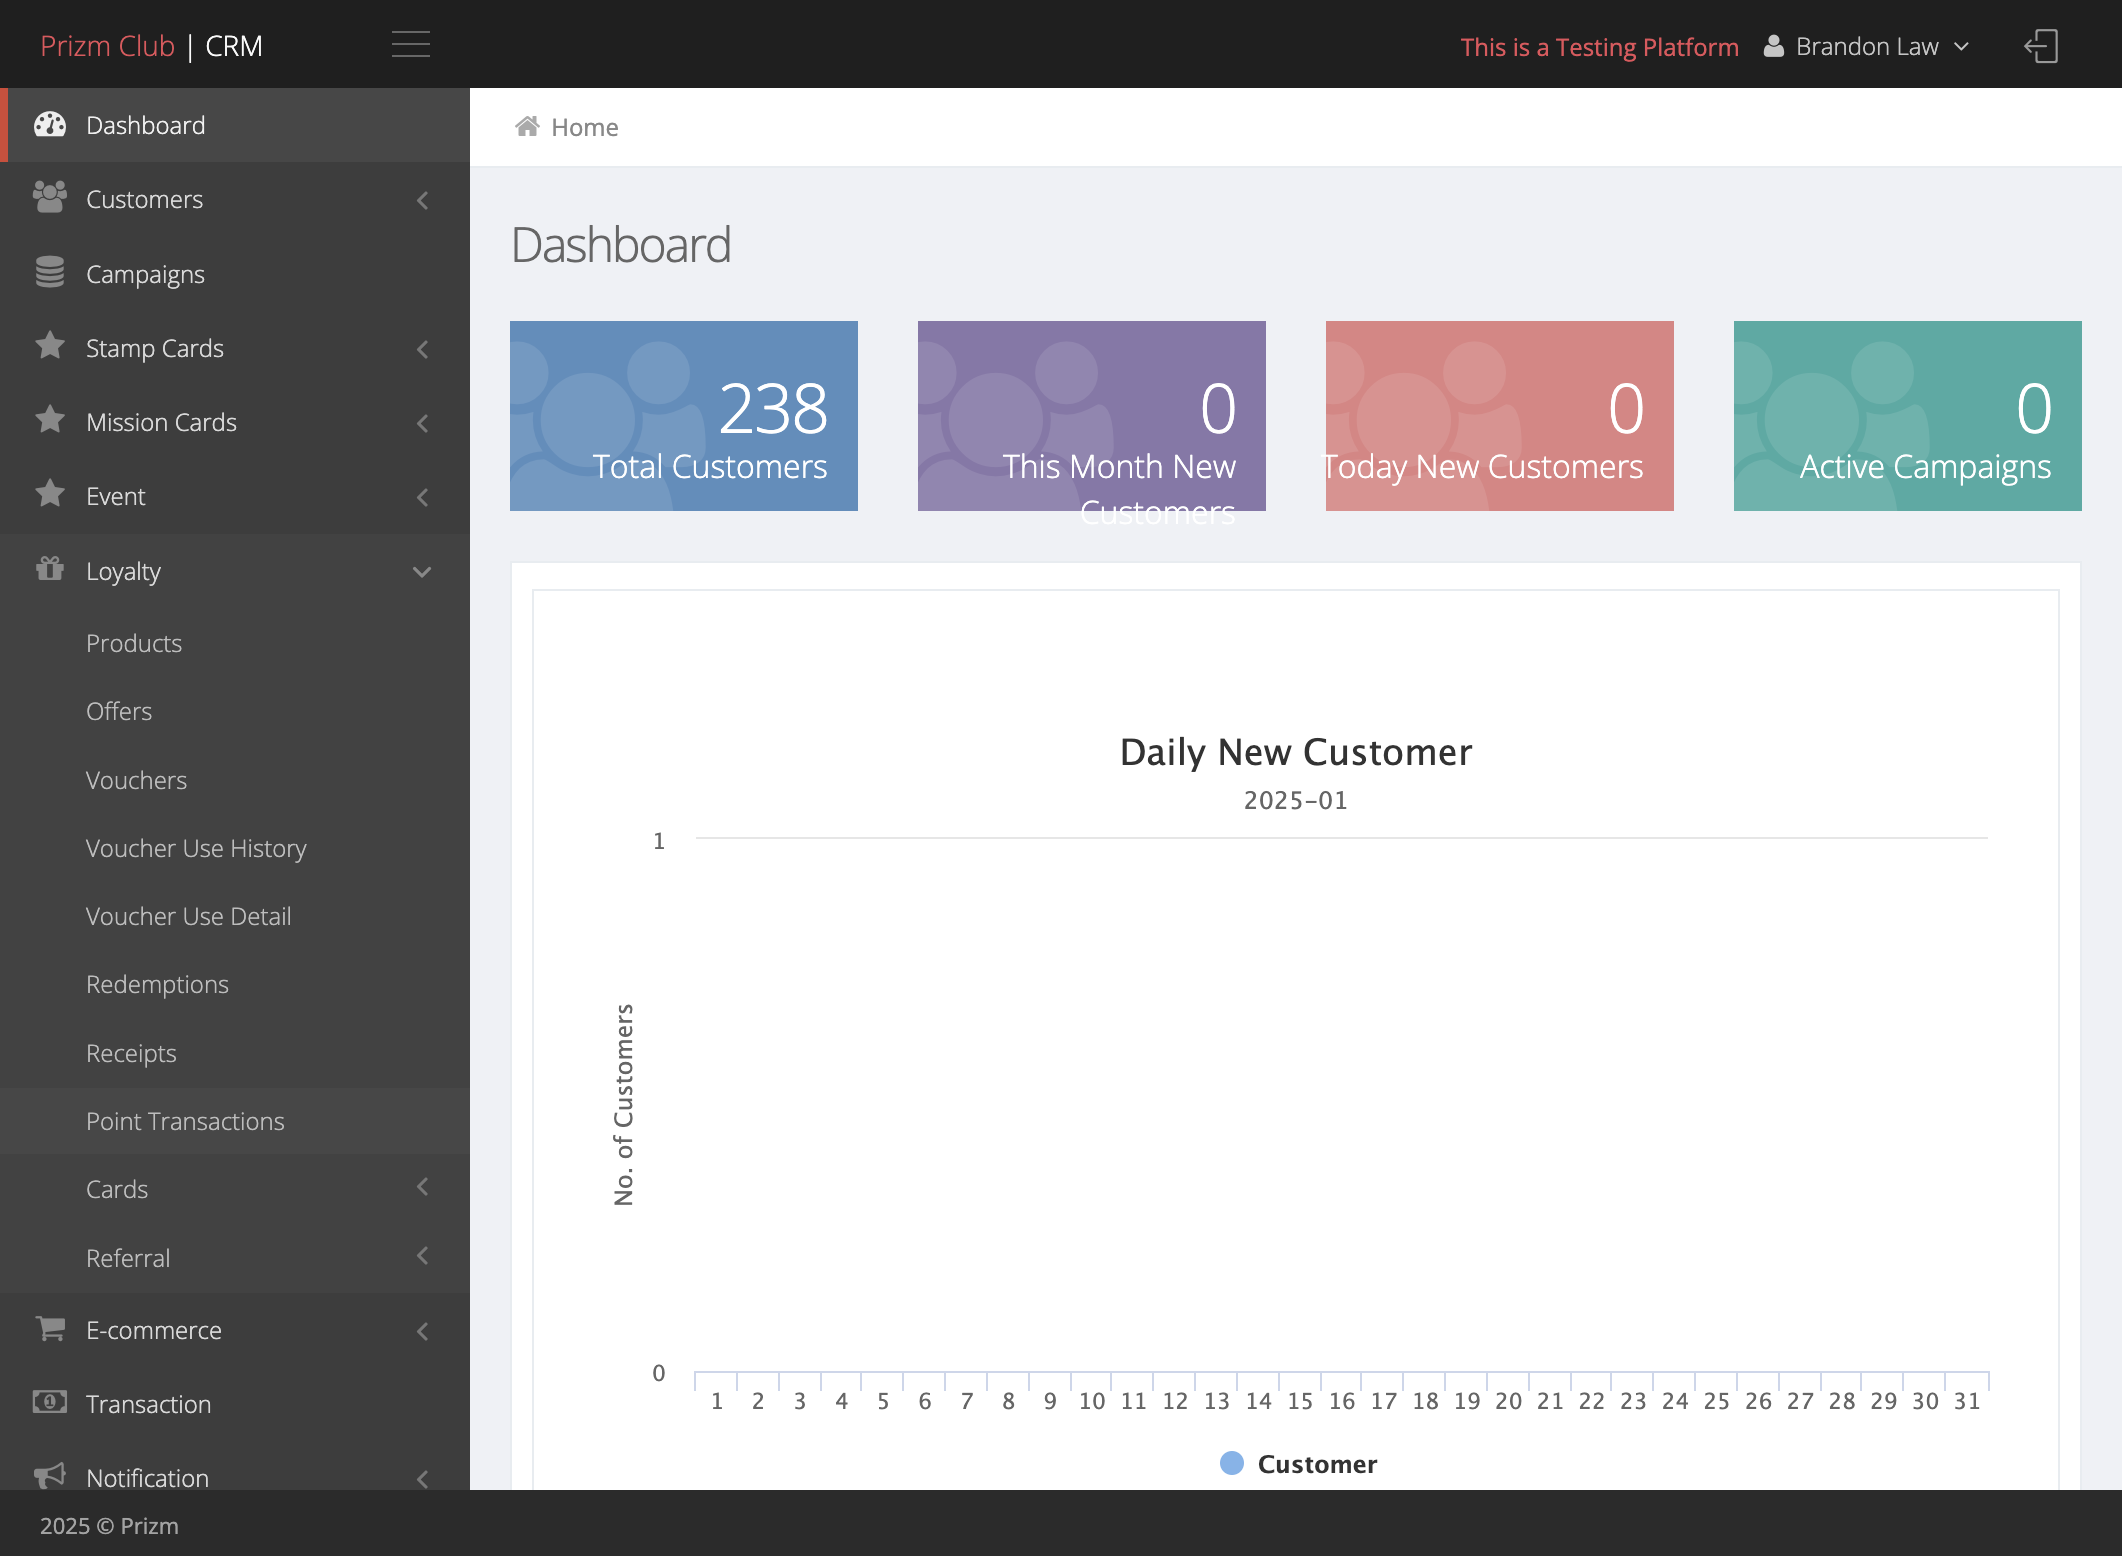
Task: Click the 'No. of Customers' axis label
Action: coord(624,1105)
